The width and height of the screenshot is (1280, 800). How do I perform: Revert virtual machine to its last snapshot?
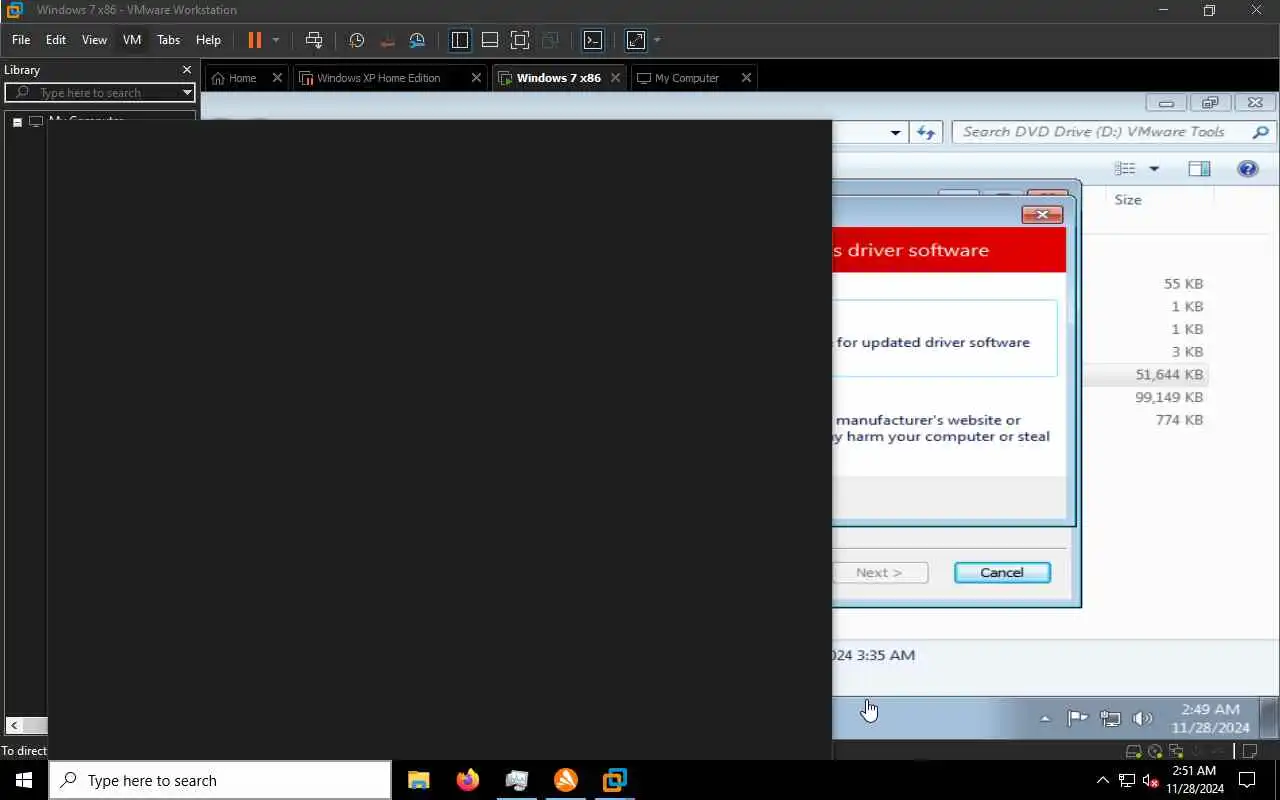click(387, 40)
